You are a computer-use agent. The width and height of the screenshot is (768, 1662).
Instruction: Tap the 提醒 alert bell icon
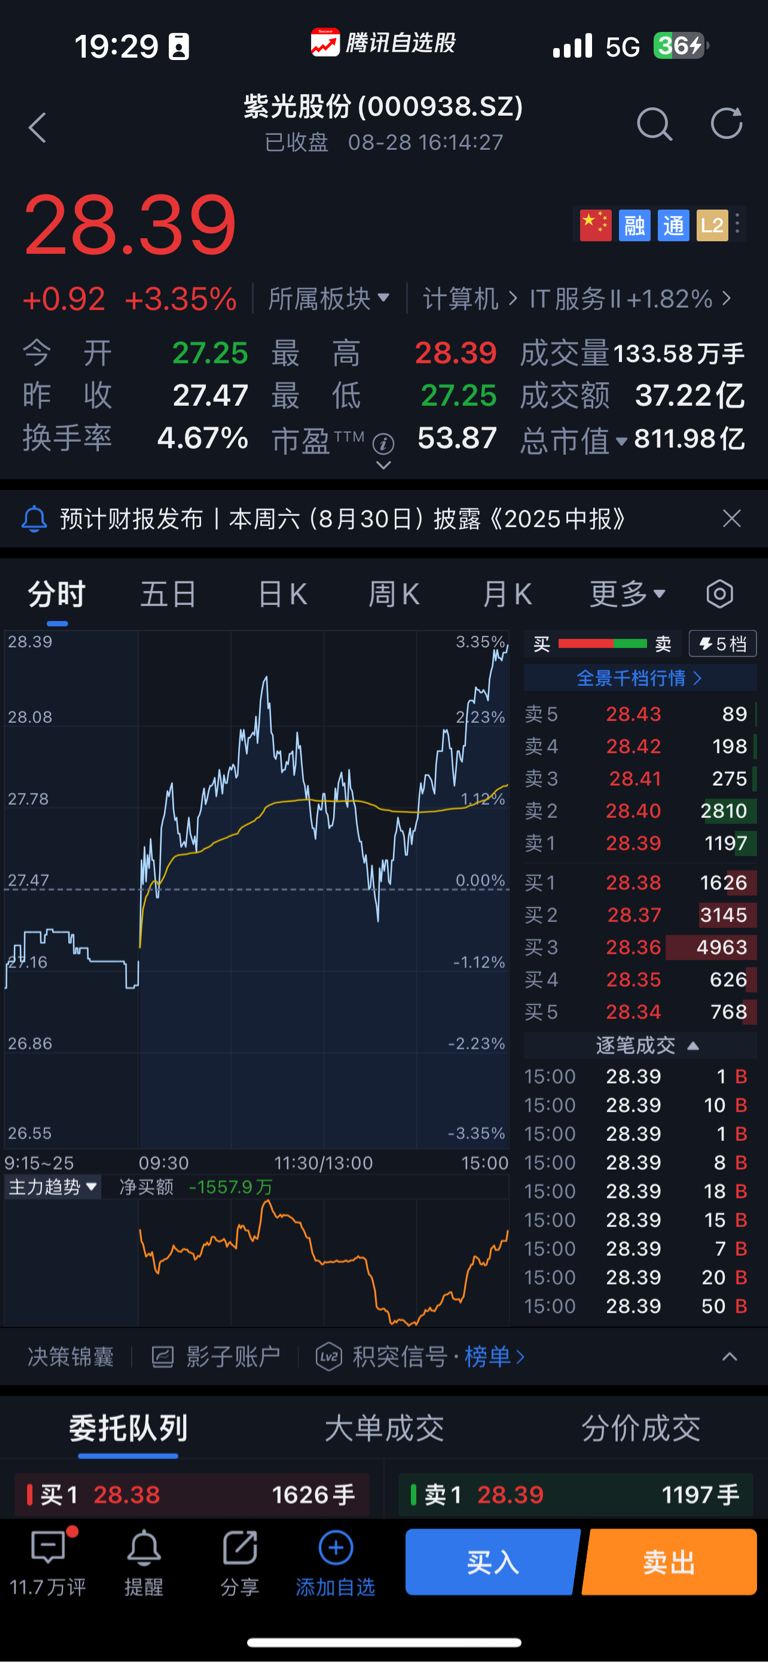click(x=143, y=1548)
